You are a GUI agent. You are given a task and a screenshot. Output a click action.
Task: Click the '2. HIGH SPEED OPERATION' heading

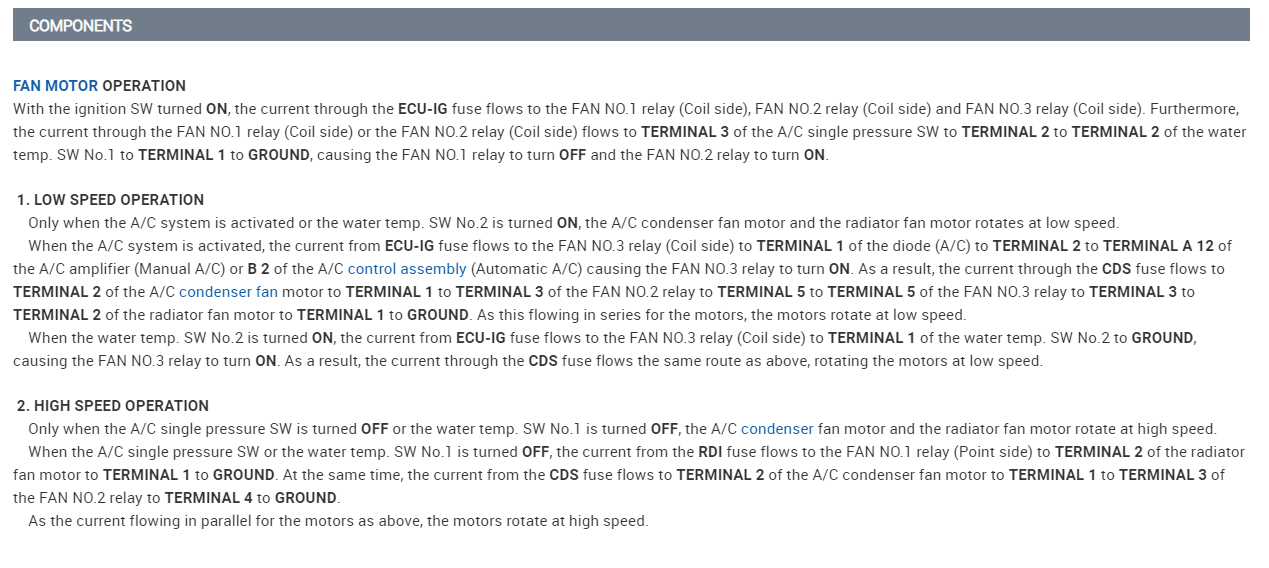tap(113, 406)
